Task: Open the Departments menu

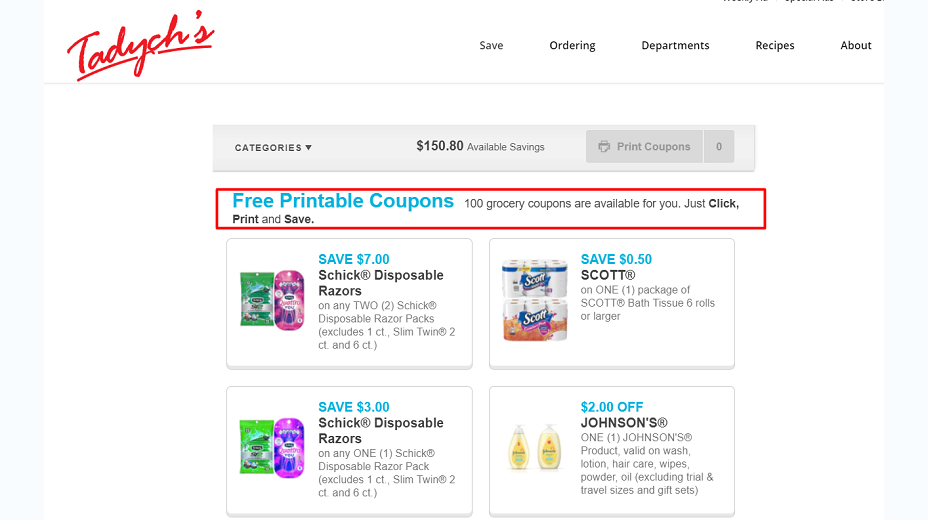Action: (675, 46)
